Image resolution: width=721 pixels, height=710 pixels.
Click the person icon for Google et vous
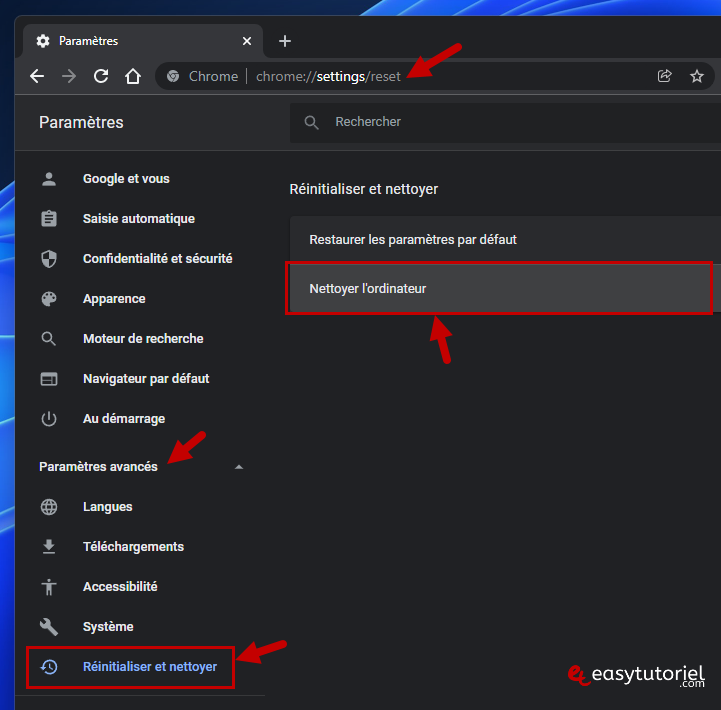tap(49, 179)
